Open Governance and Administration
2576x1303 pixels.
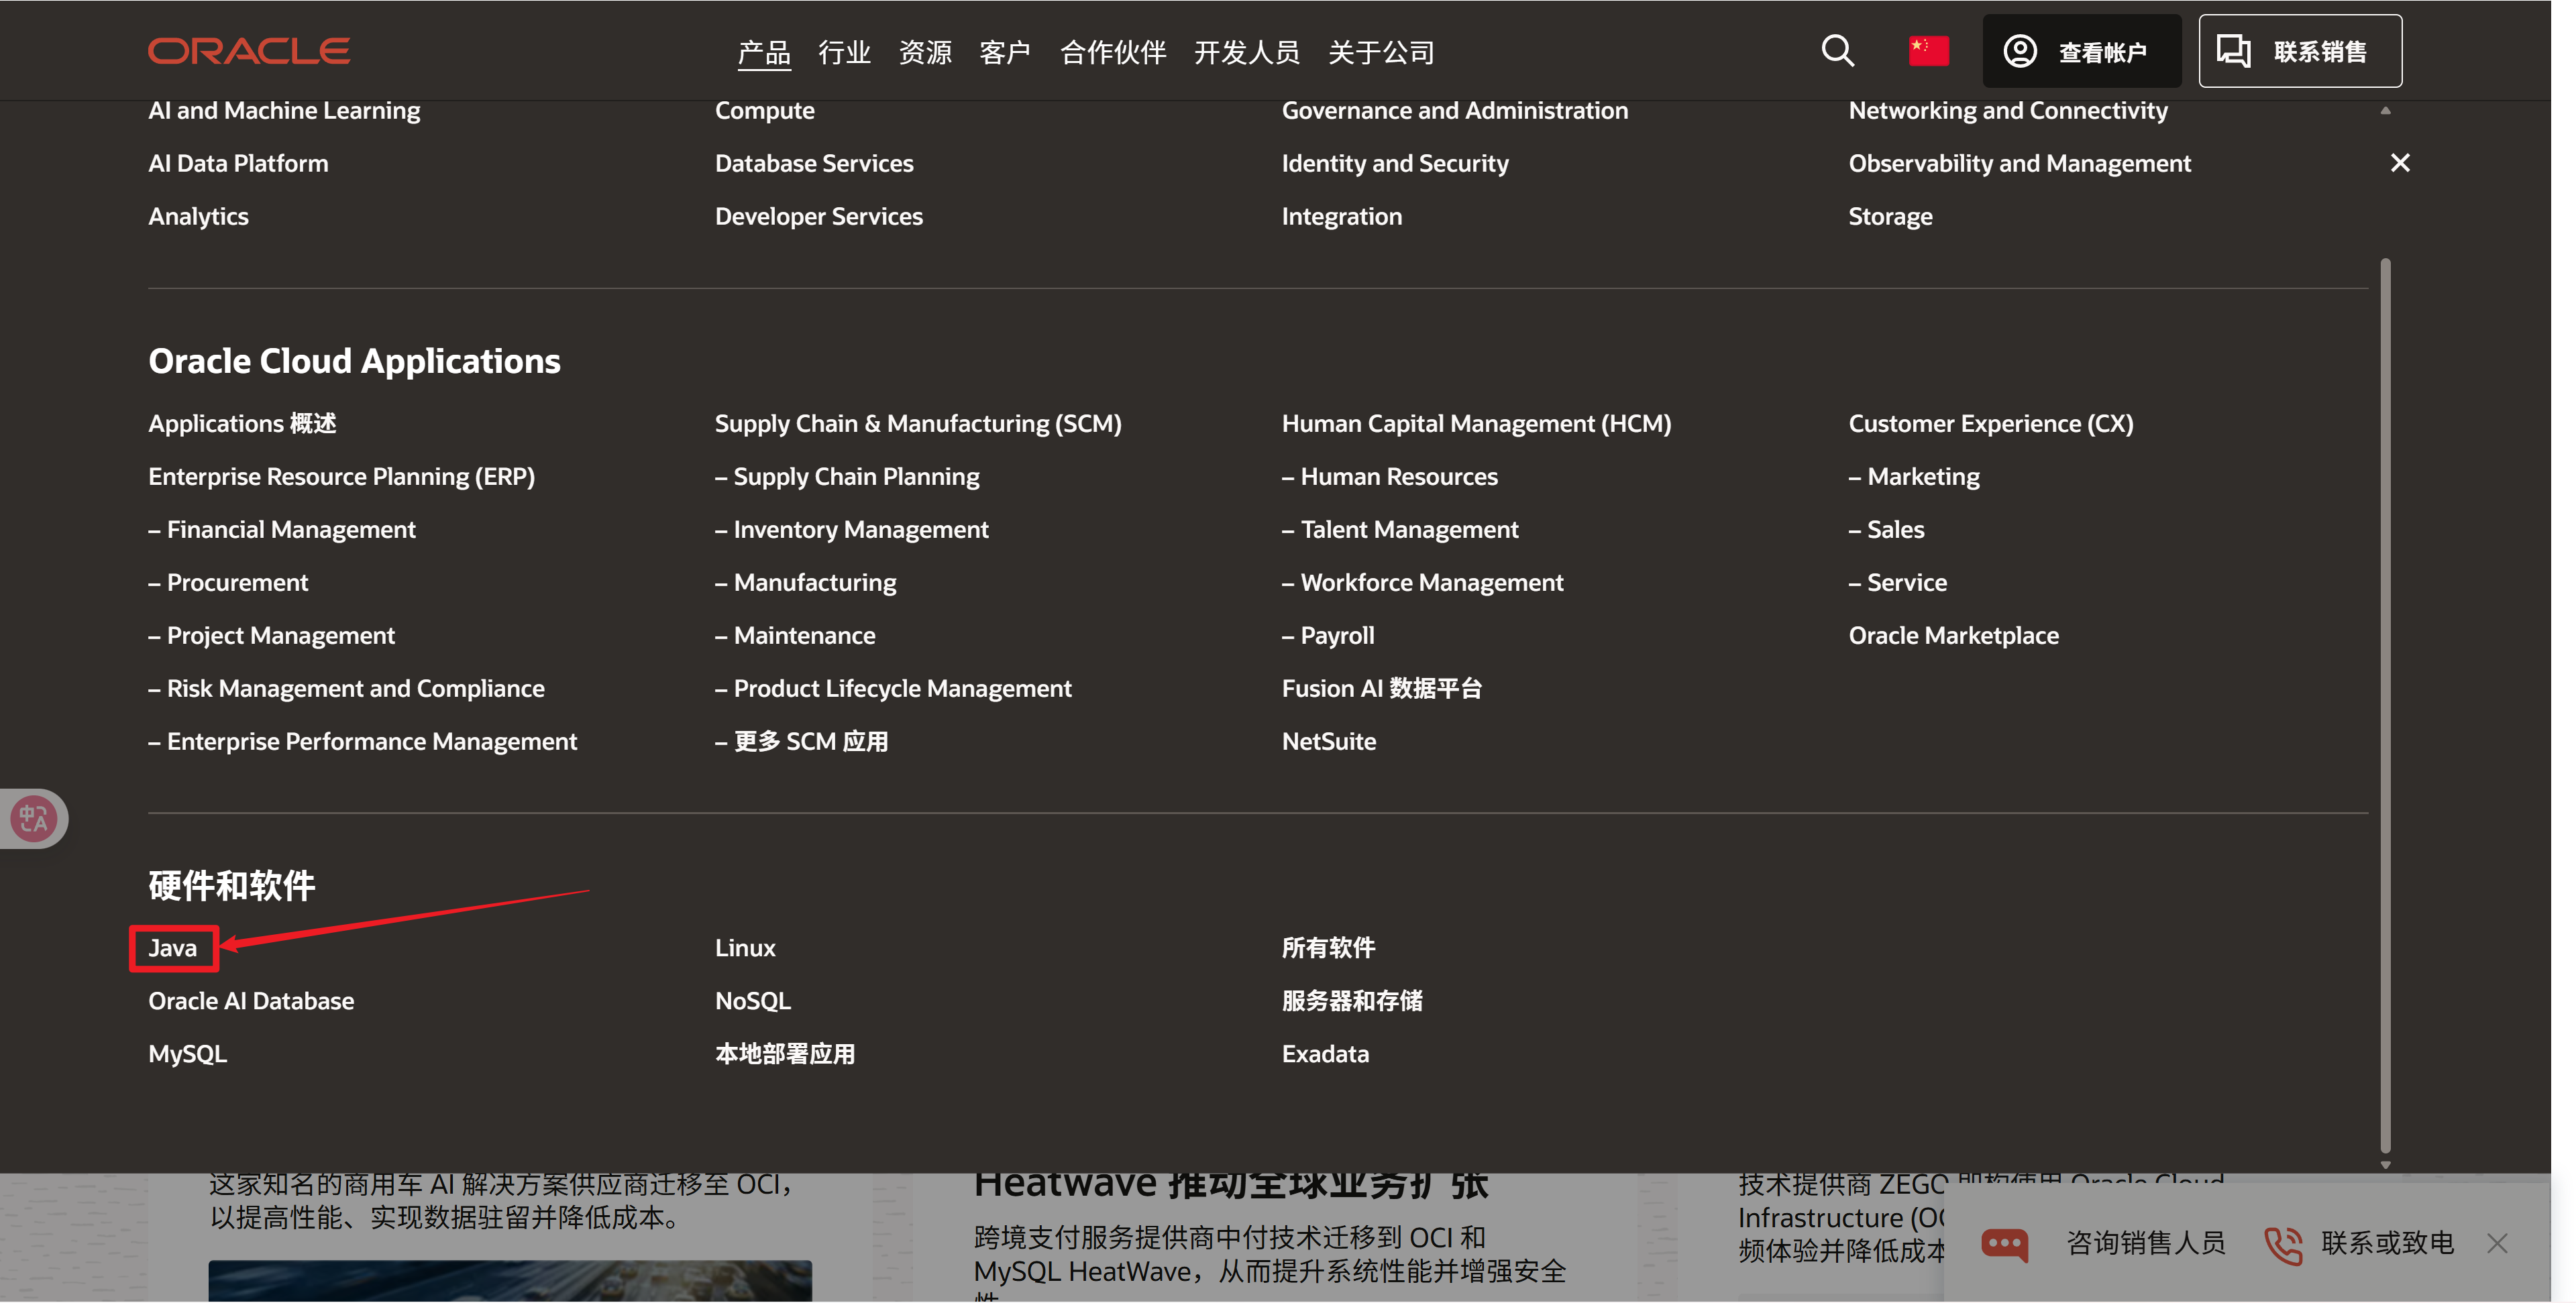tap(1455, 110)
